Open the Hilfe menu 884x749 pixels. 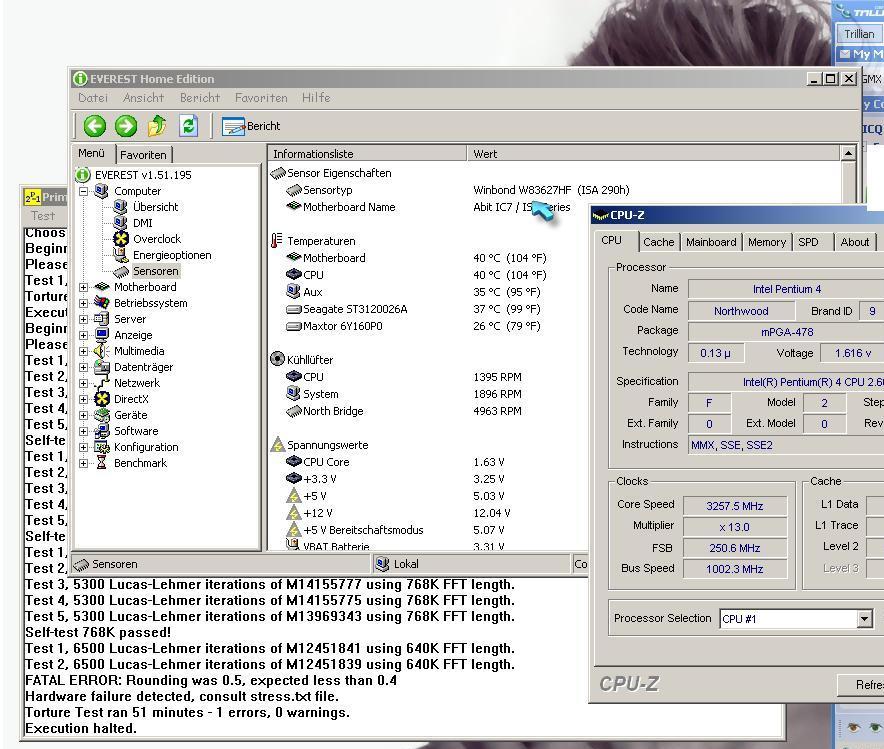pos(316,97)
